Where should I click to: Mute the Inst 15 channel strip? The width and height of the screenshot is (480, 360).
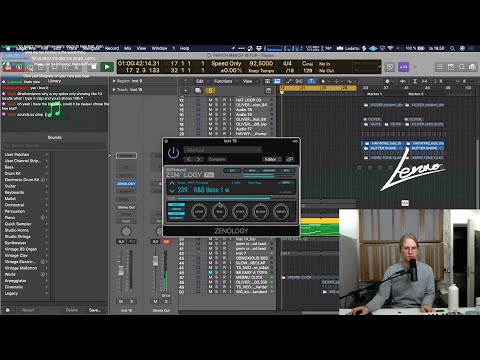[x=121, y=301]
